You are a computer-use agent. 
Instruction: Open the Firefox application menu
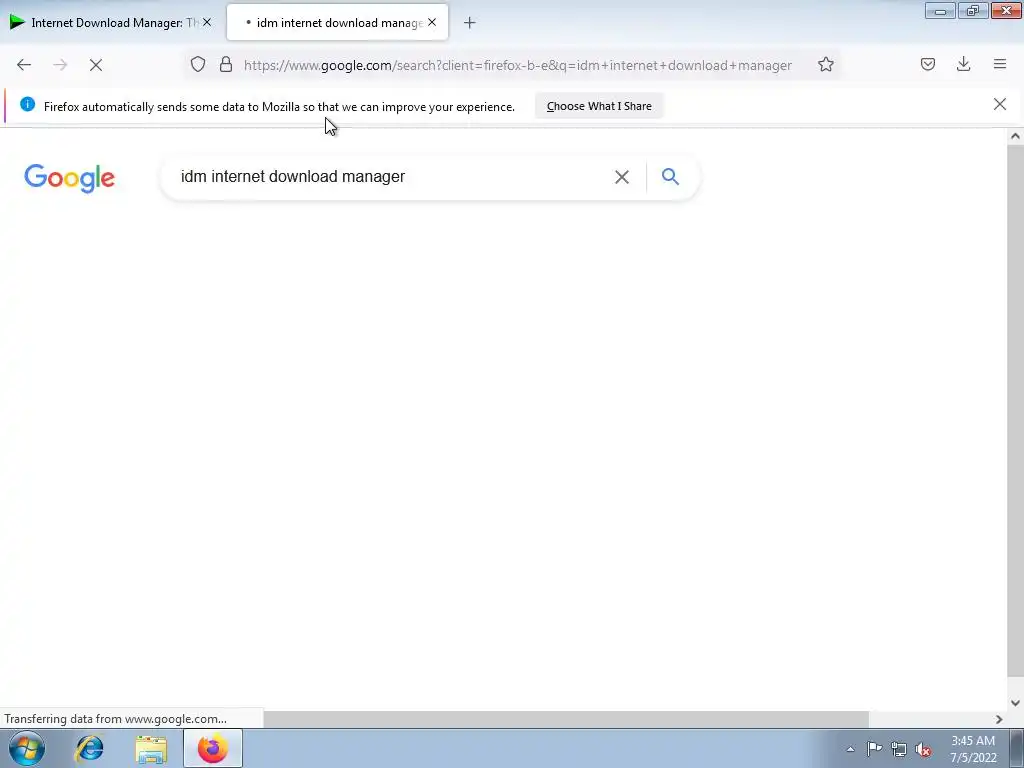pyautogui.click(x=1000, y=64)
